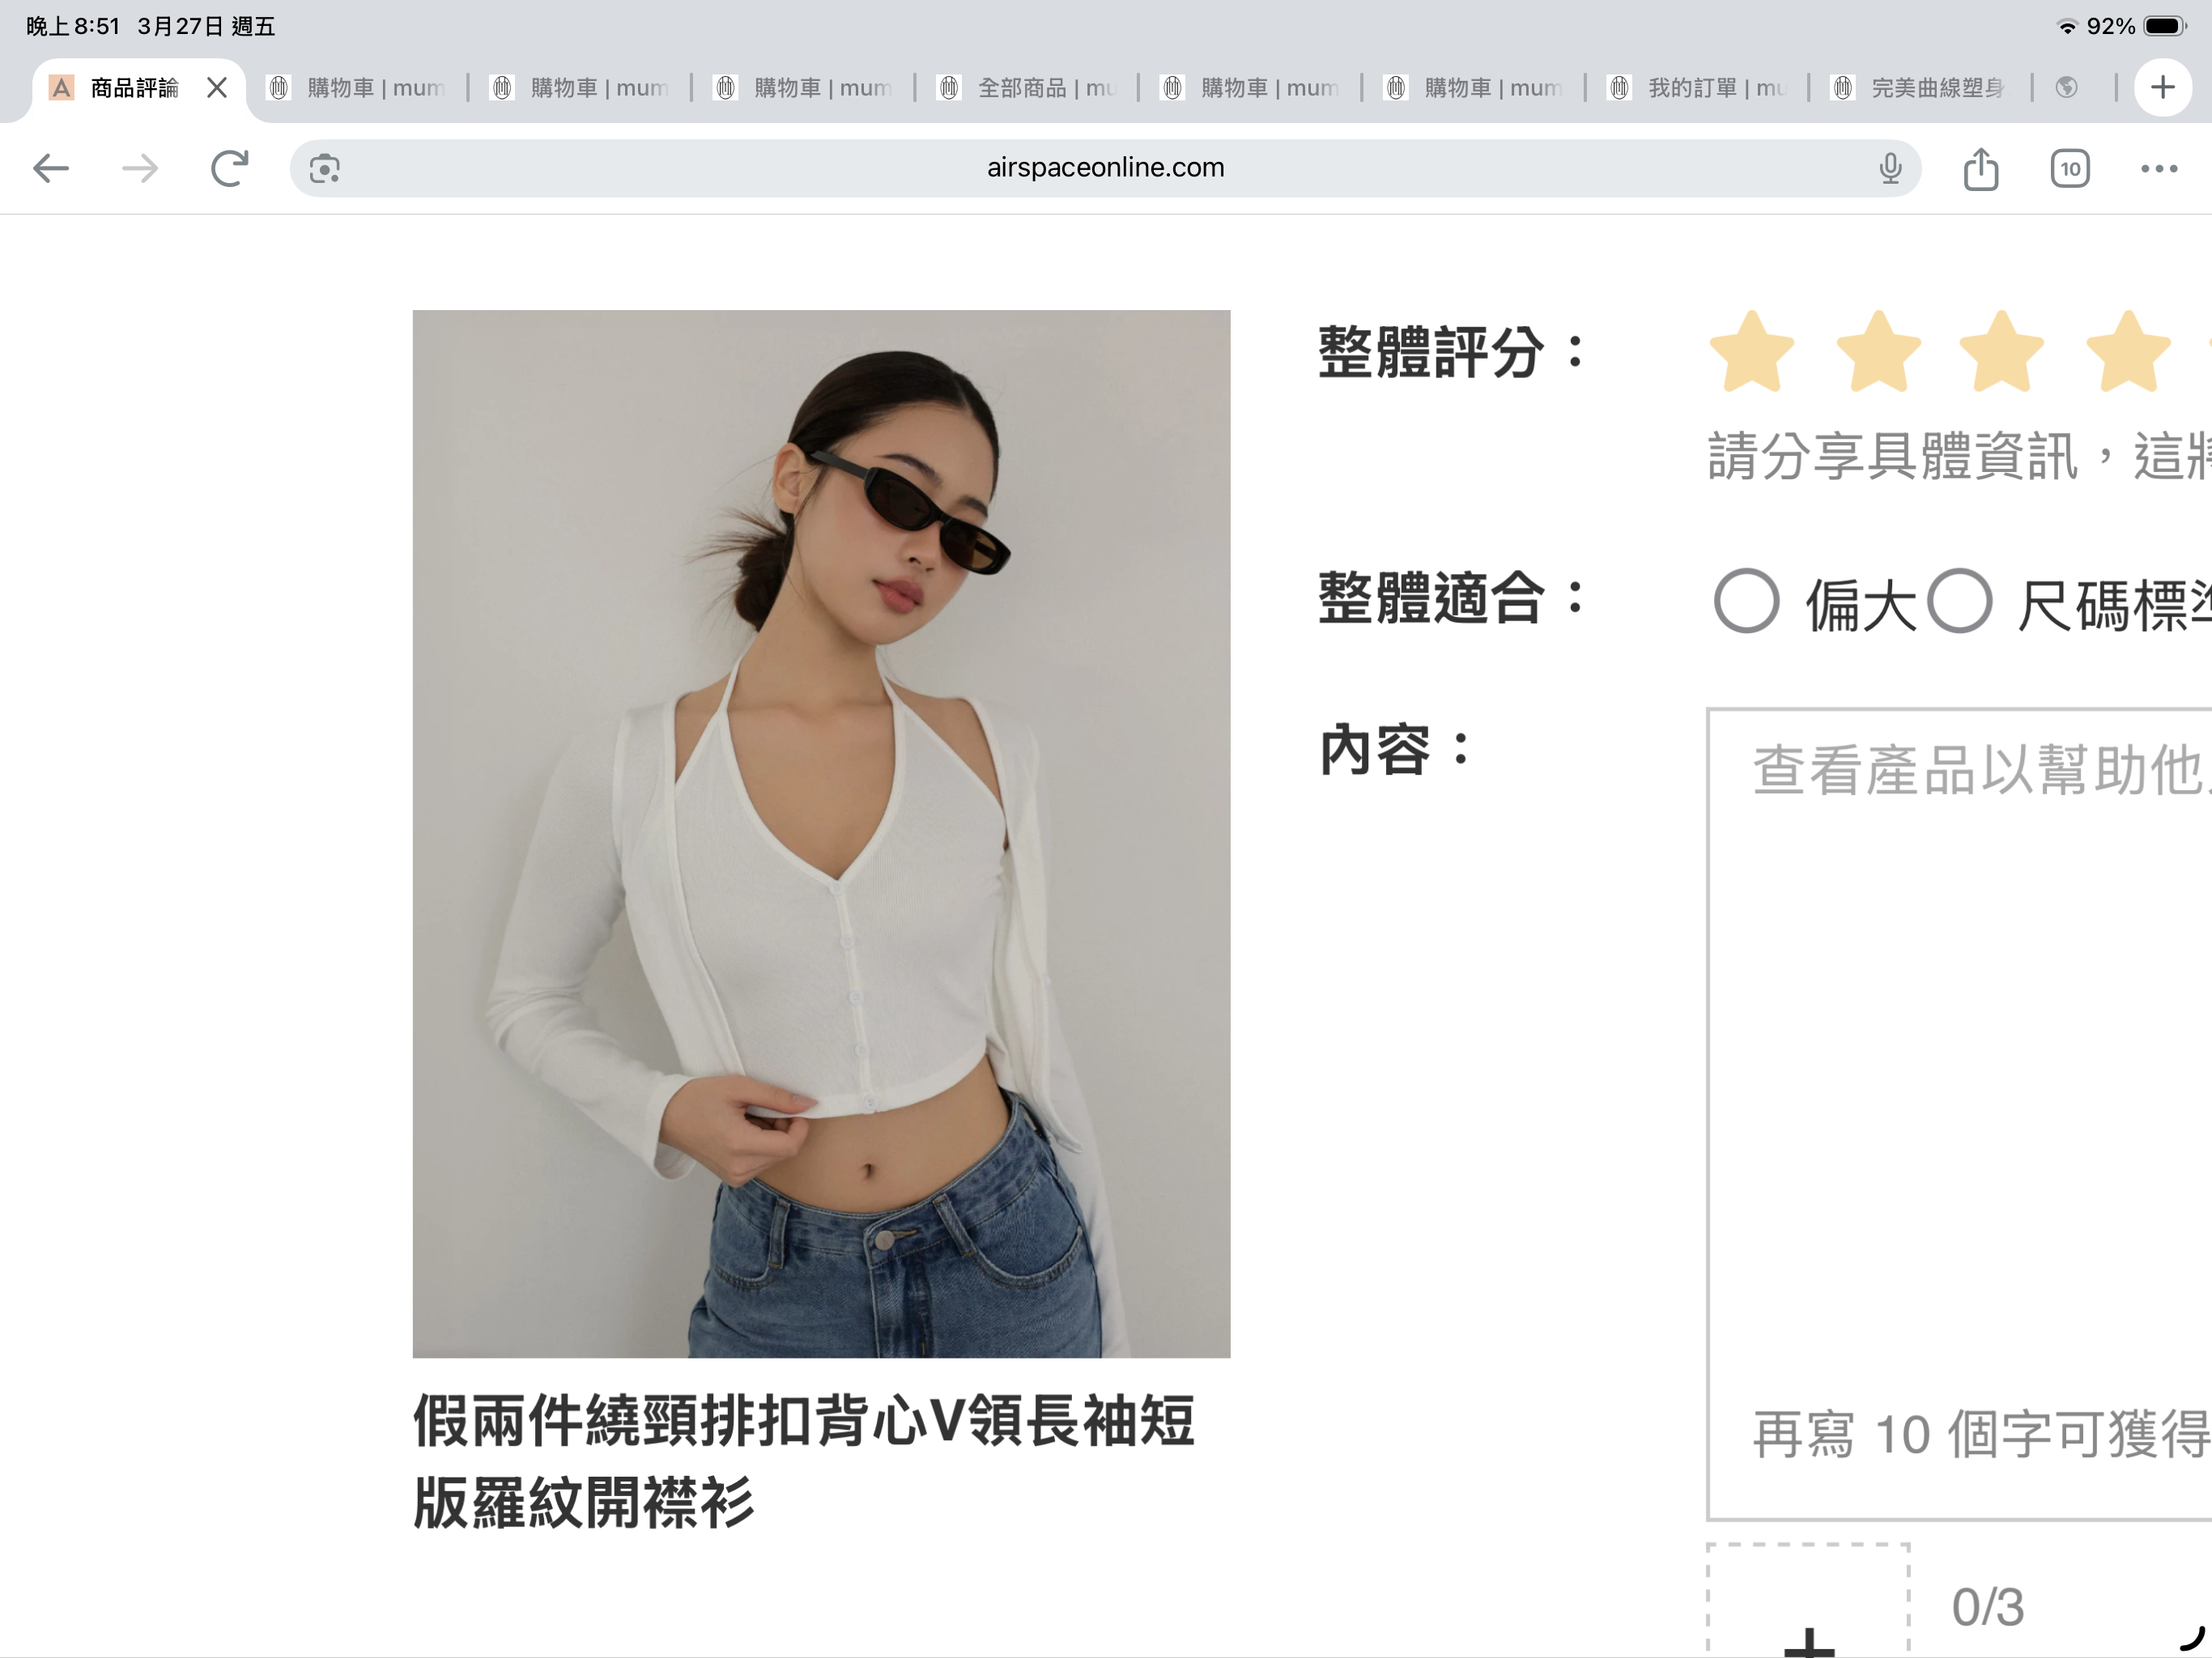Go back to the previous page
This screenshot has height=1658, width=2212.
click(x=50, y=168)
